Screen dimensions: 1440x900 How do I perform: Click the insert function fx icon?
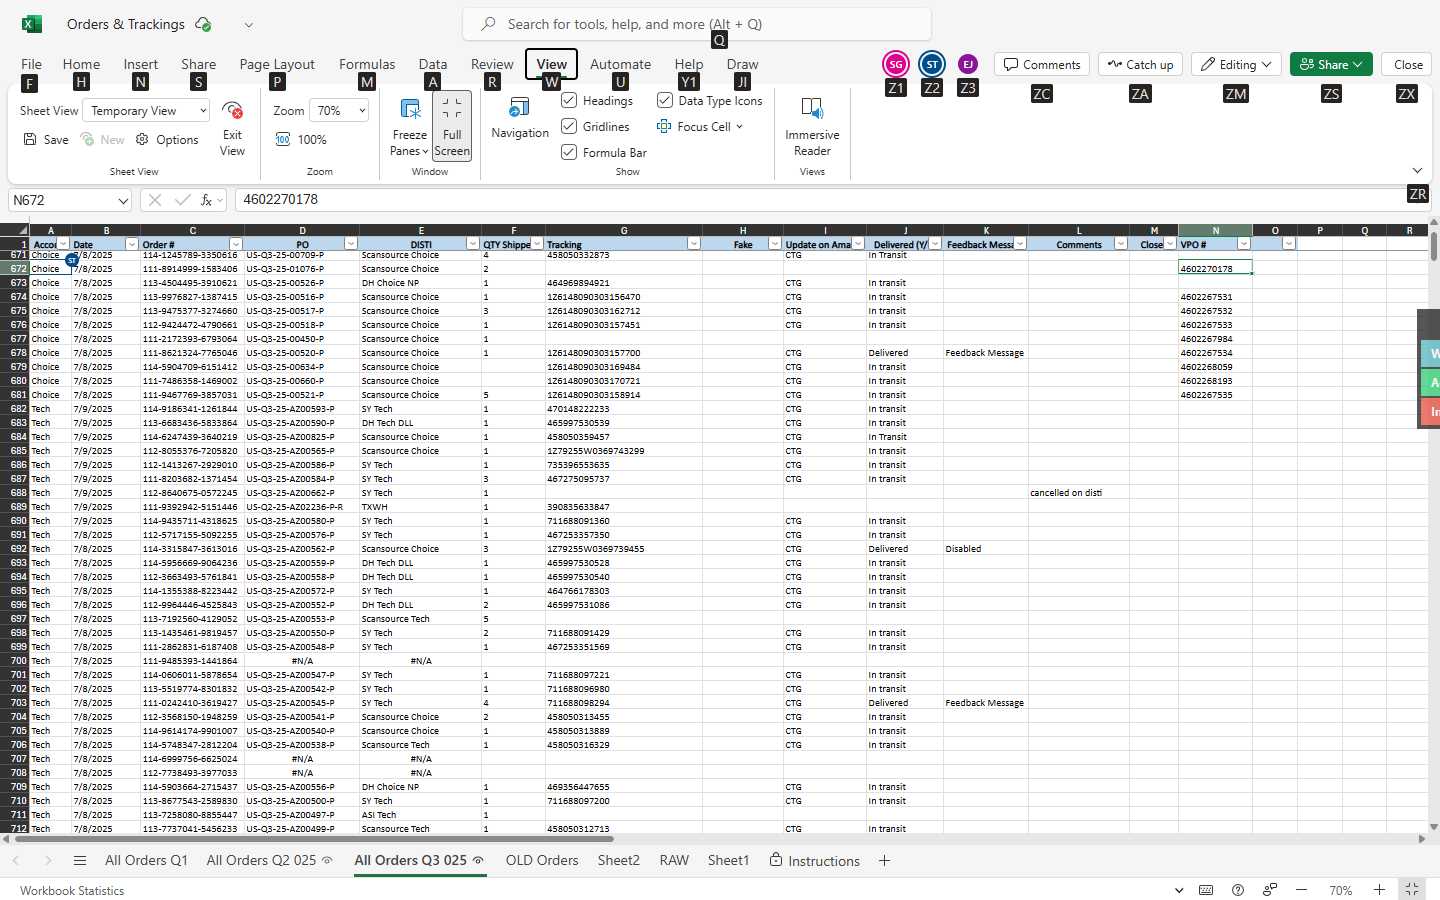[207, 200]
